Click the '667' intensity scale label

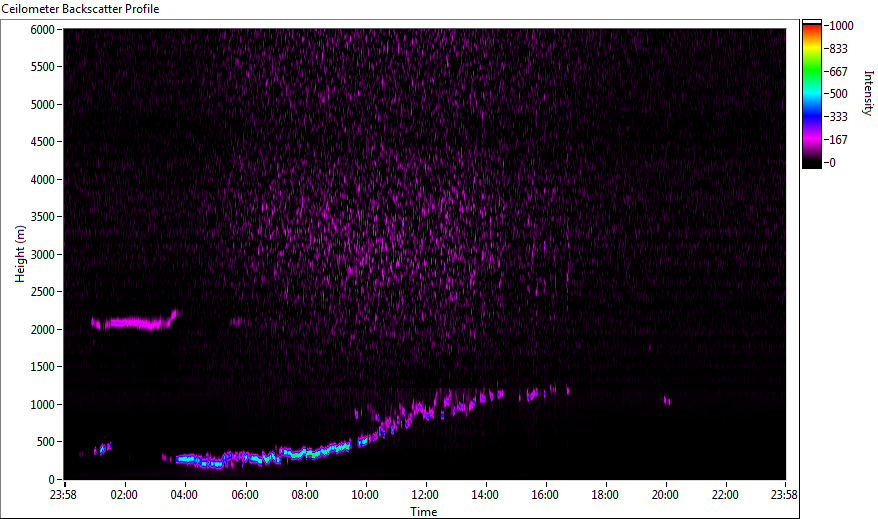click(x=838, y=72)
